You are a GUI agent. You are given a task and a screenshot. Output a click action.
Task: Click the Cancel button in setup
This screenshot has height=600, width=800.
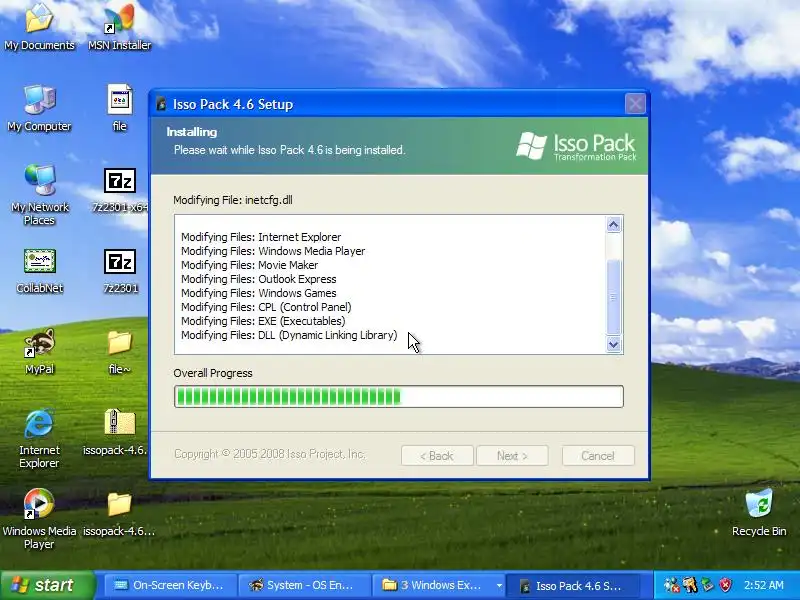(x=598, y=456)
